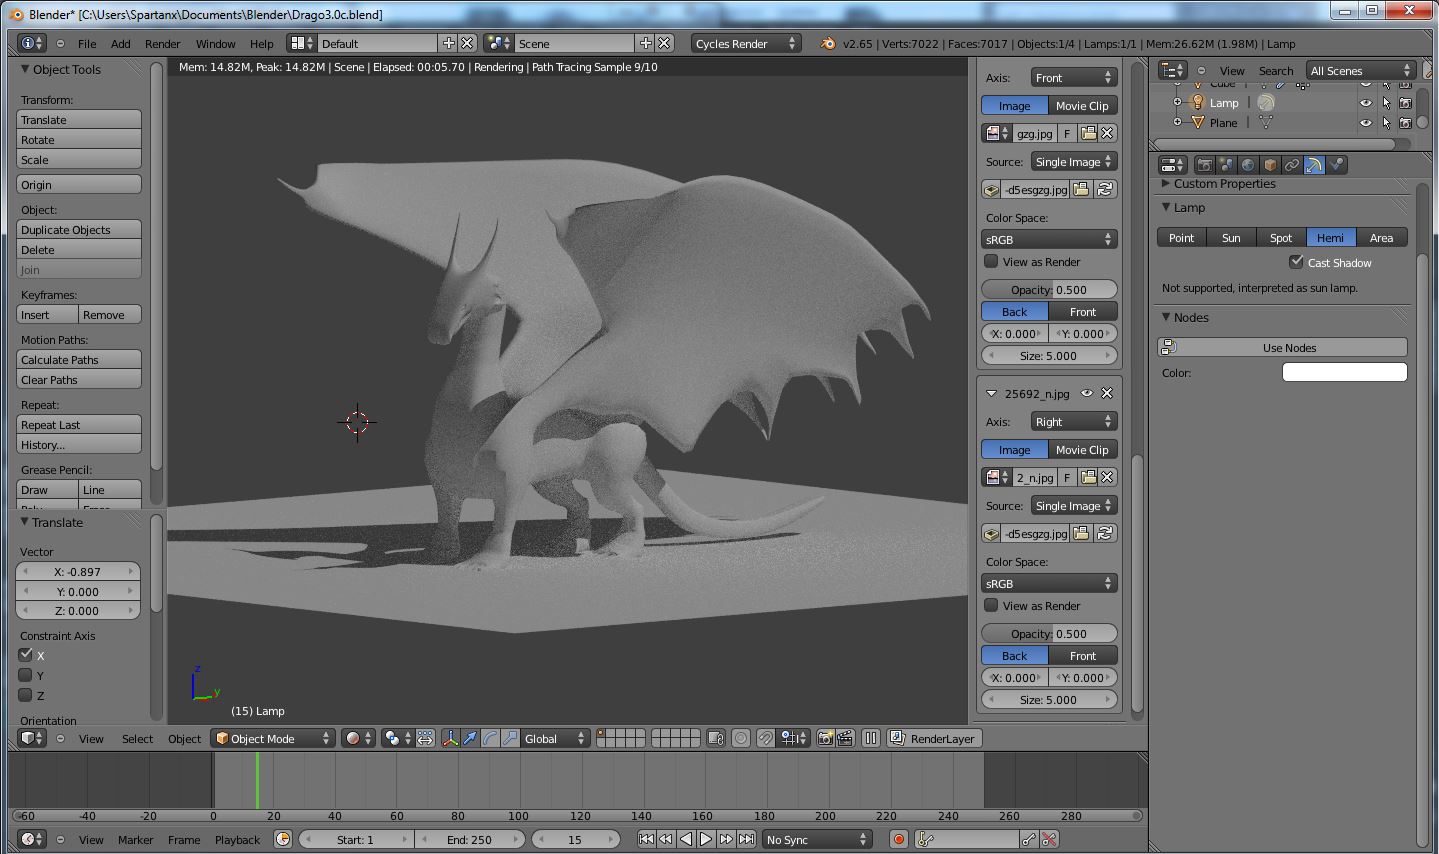Click the delete keyframes icon in timeline
Image resolution: width=1439 pixels, height=854 pixels.
[x=1049, y=839]
